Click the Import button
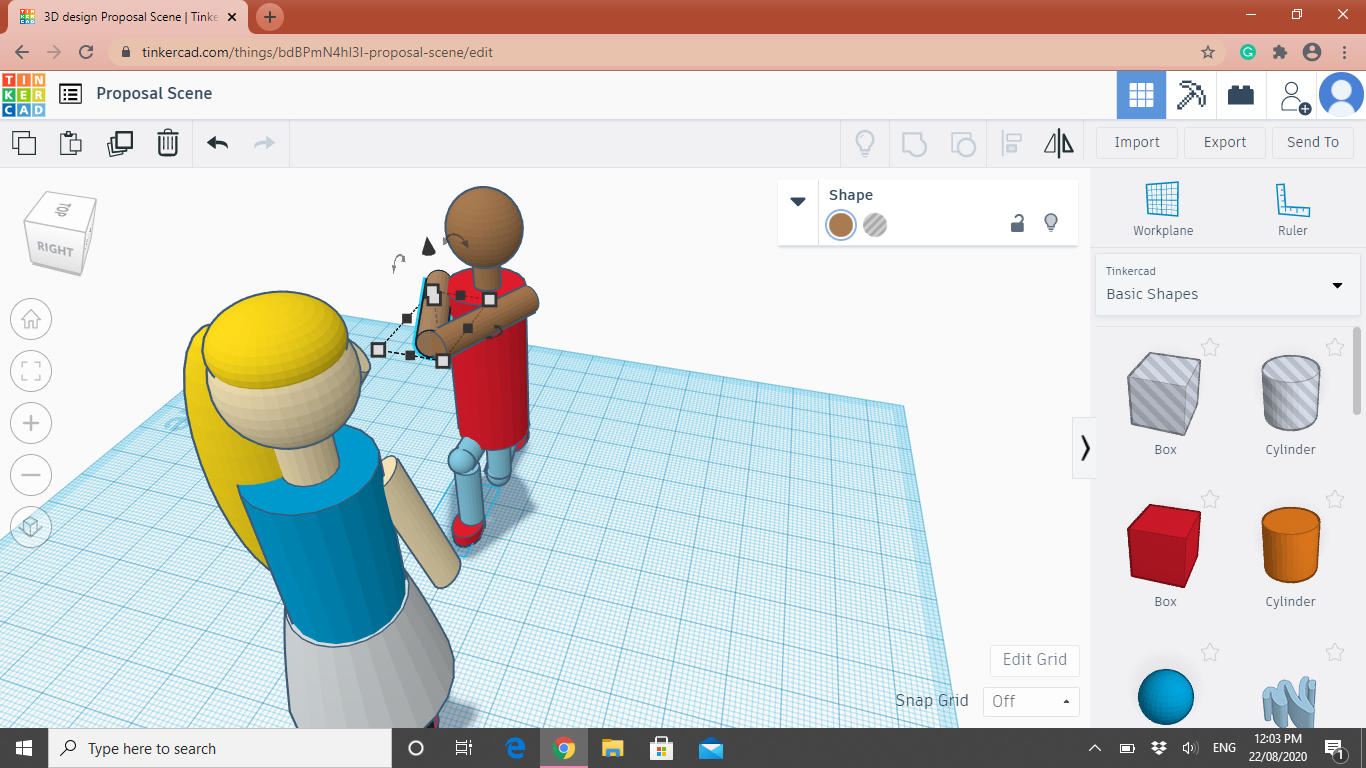Image resolution: width=1366 pixels, height=768 pixels. point(1137,142)
